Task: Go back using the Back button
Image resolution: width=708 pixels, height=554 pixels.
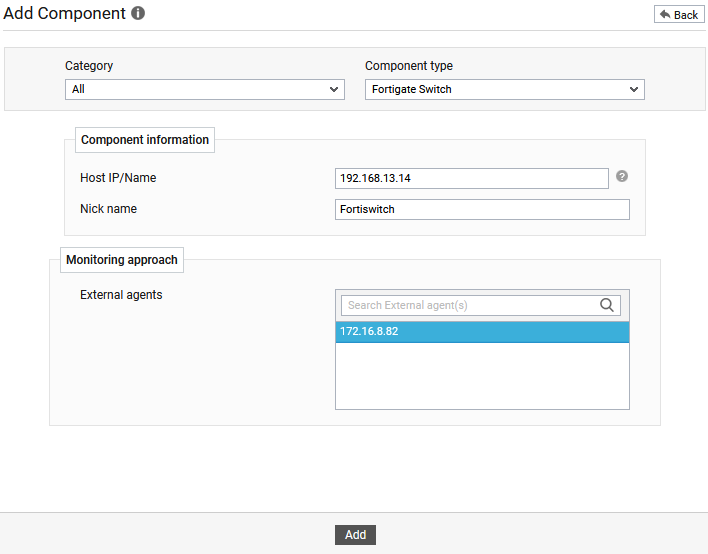Action: 679,14
